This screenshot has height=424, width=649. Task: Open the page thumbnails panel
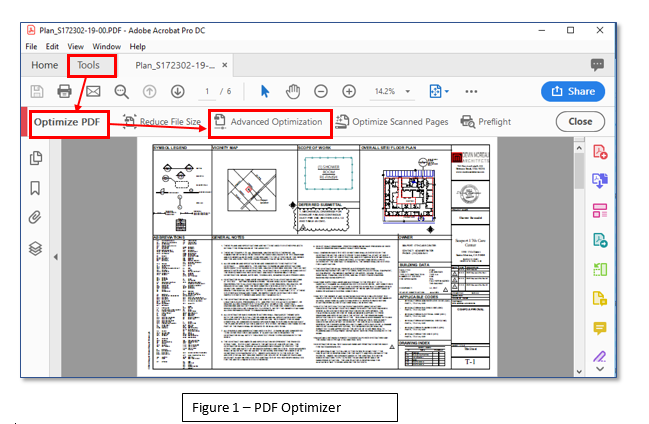pyautogui.click(x=36, y=158)
